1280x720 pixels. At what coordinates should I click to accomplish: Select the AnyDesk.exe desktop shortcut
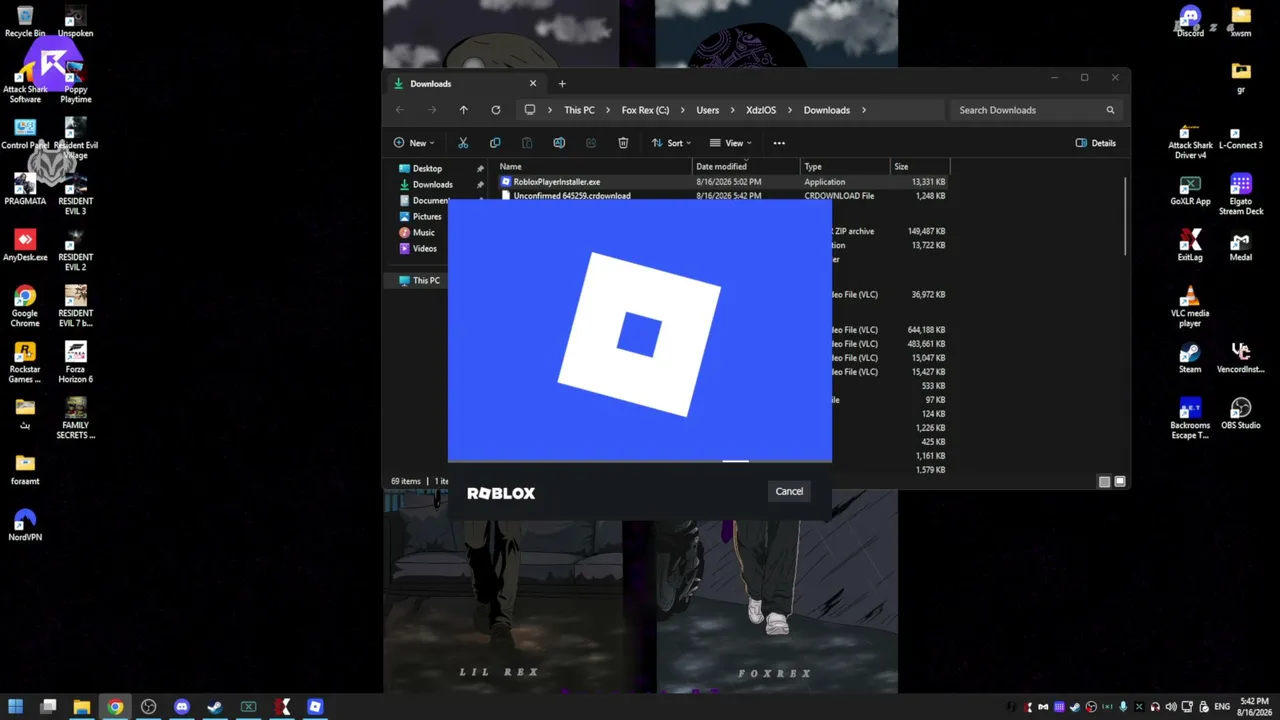pos(25,246)
